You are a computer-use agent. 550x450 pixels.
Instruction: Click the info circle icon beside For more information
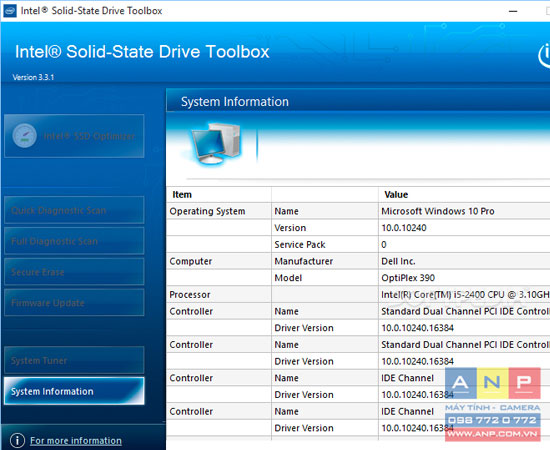click(17, 441)
